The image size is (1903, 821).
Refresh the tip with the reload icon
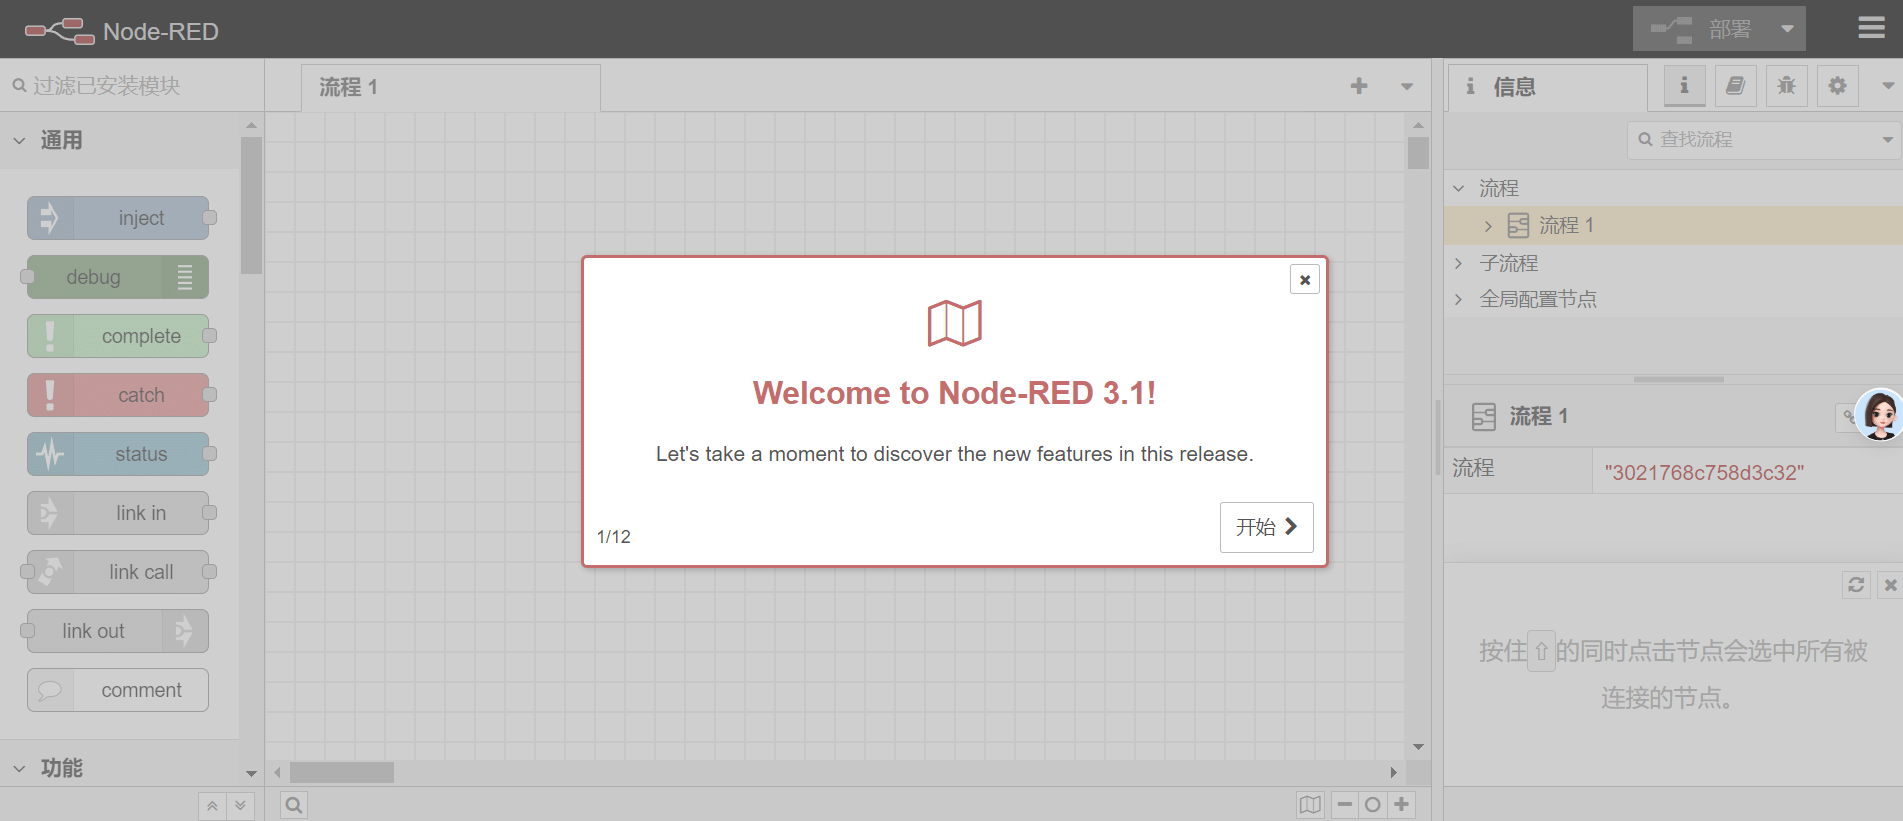tap(1856, 585)
